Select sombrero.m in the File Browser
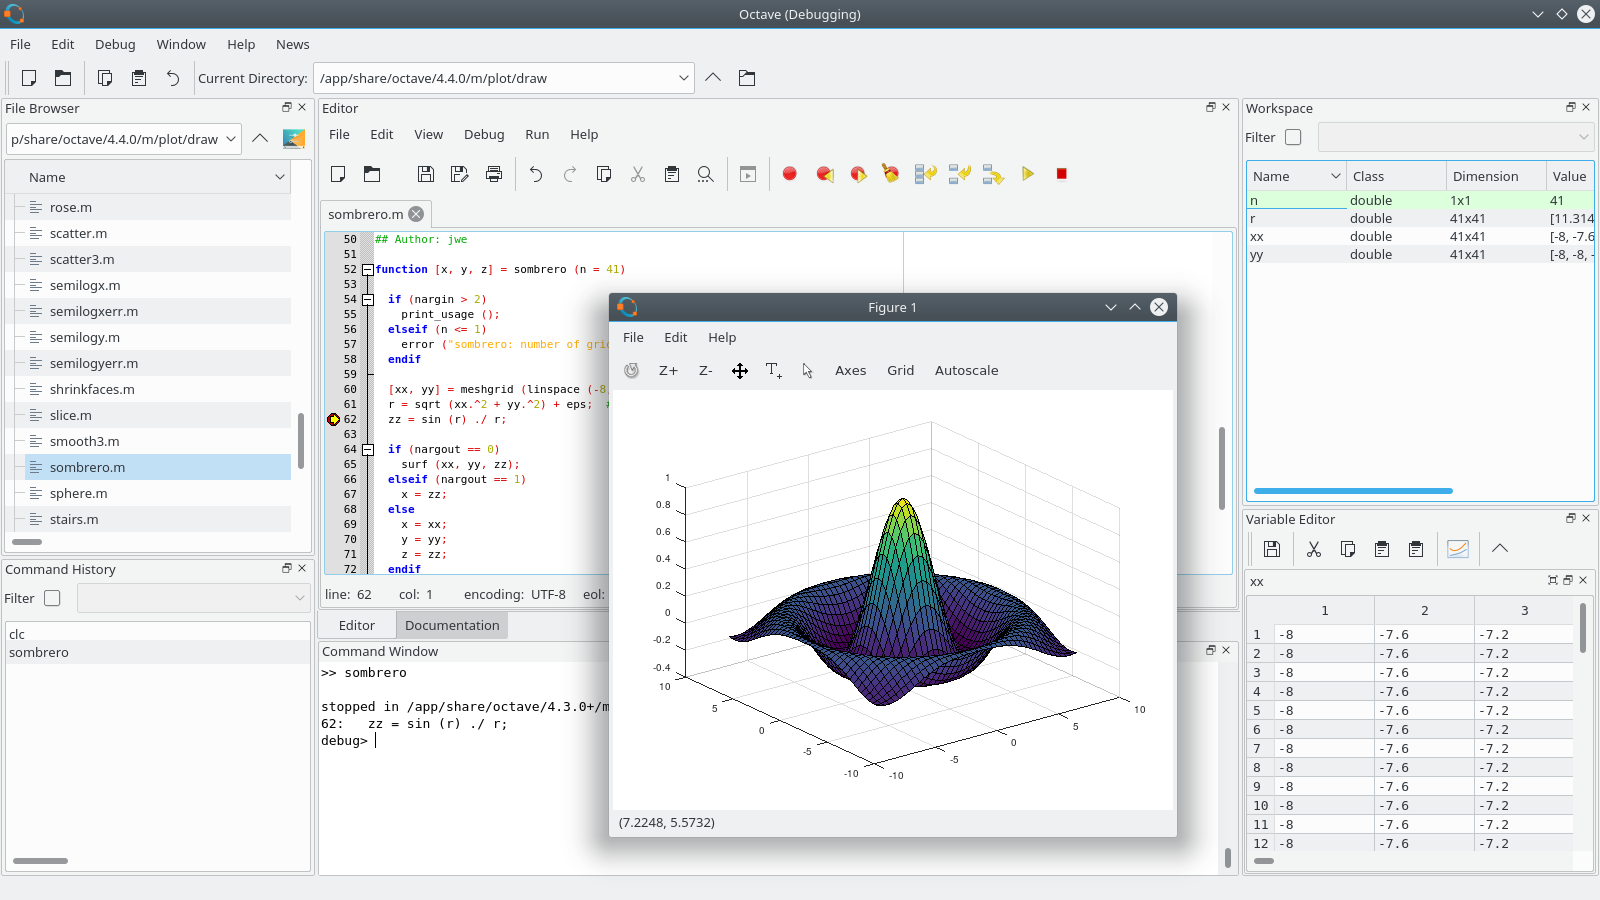 87,467
